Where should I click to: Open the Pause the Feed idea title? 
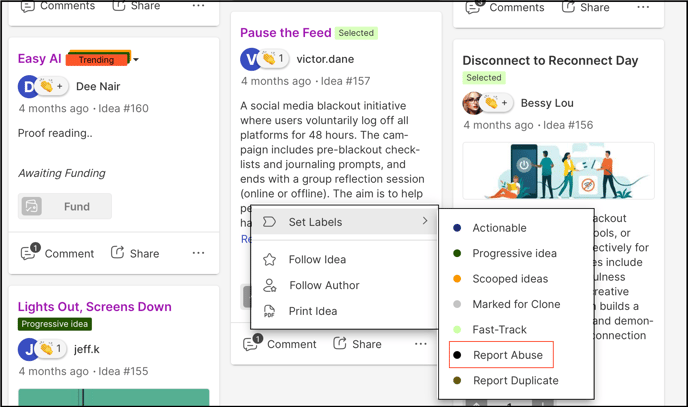click(286, 33)
